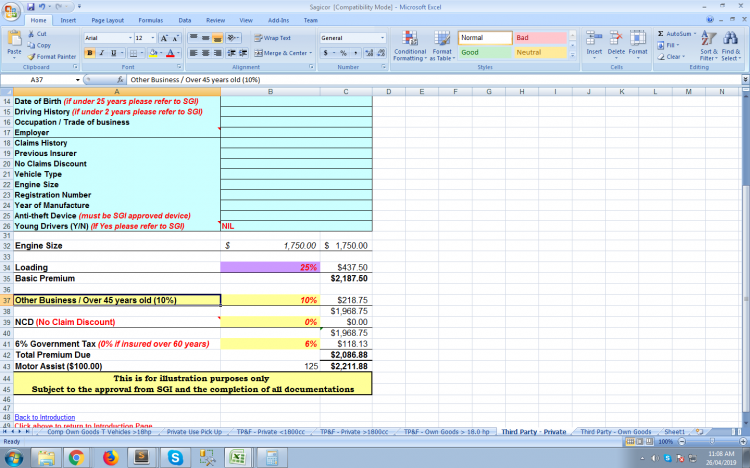Screen dimensions: 750x468
Task: Toggle Bold formatting
Action: 89,53
